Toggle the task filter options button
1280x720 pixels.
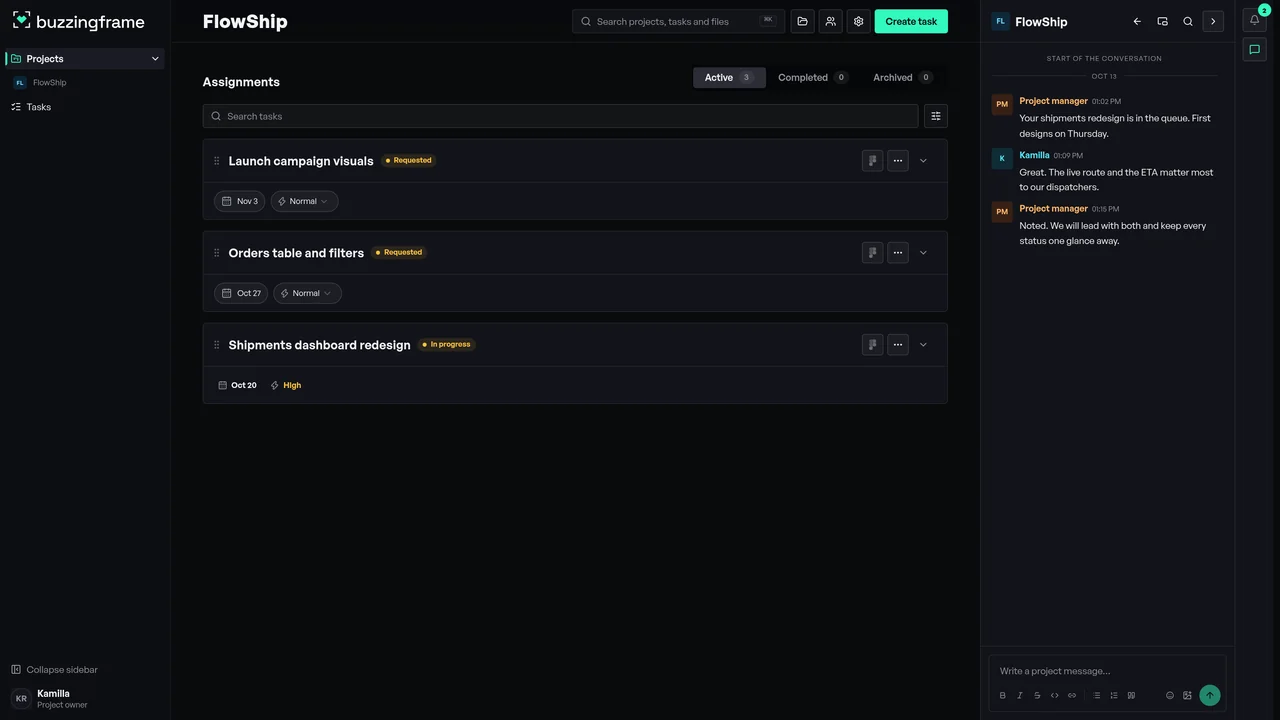click(x=936, y=116)
